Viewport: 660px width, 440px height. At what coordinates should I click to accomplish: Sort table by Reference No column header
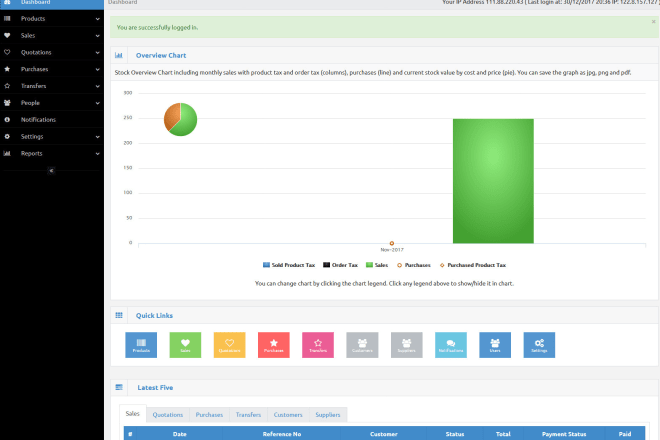pyautogui.click(x=282, y=434)
